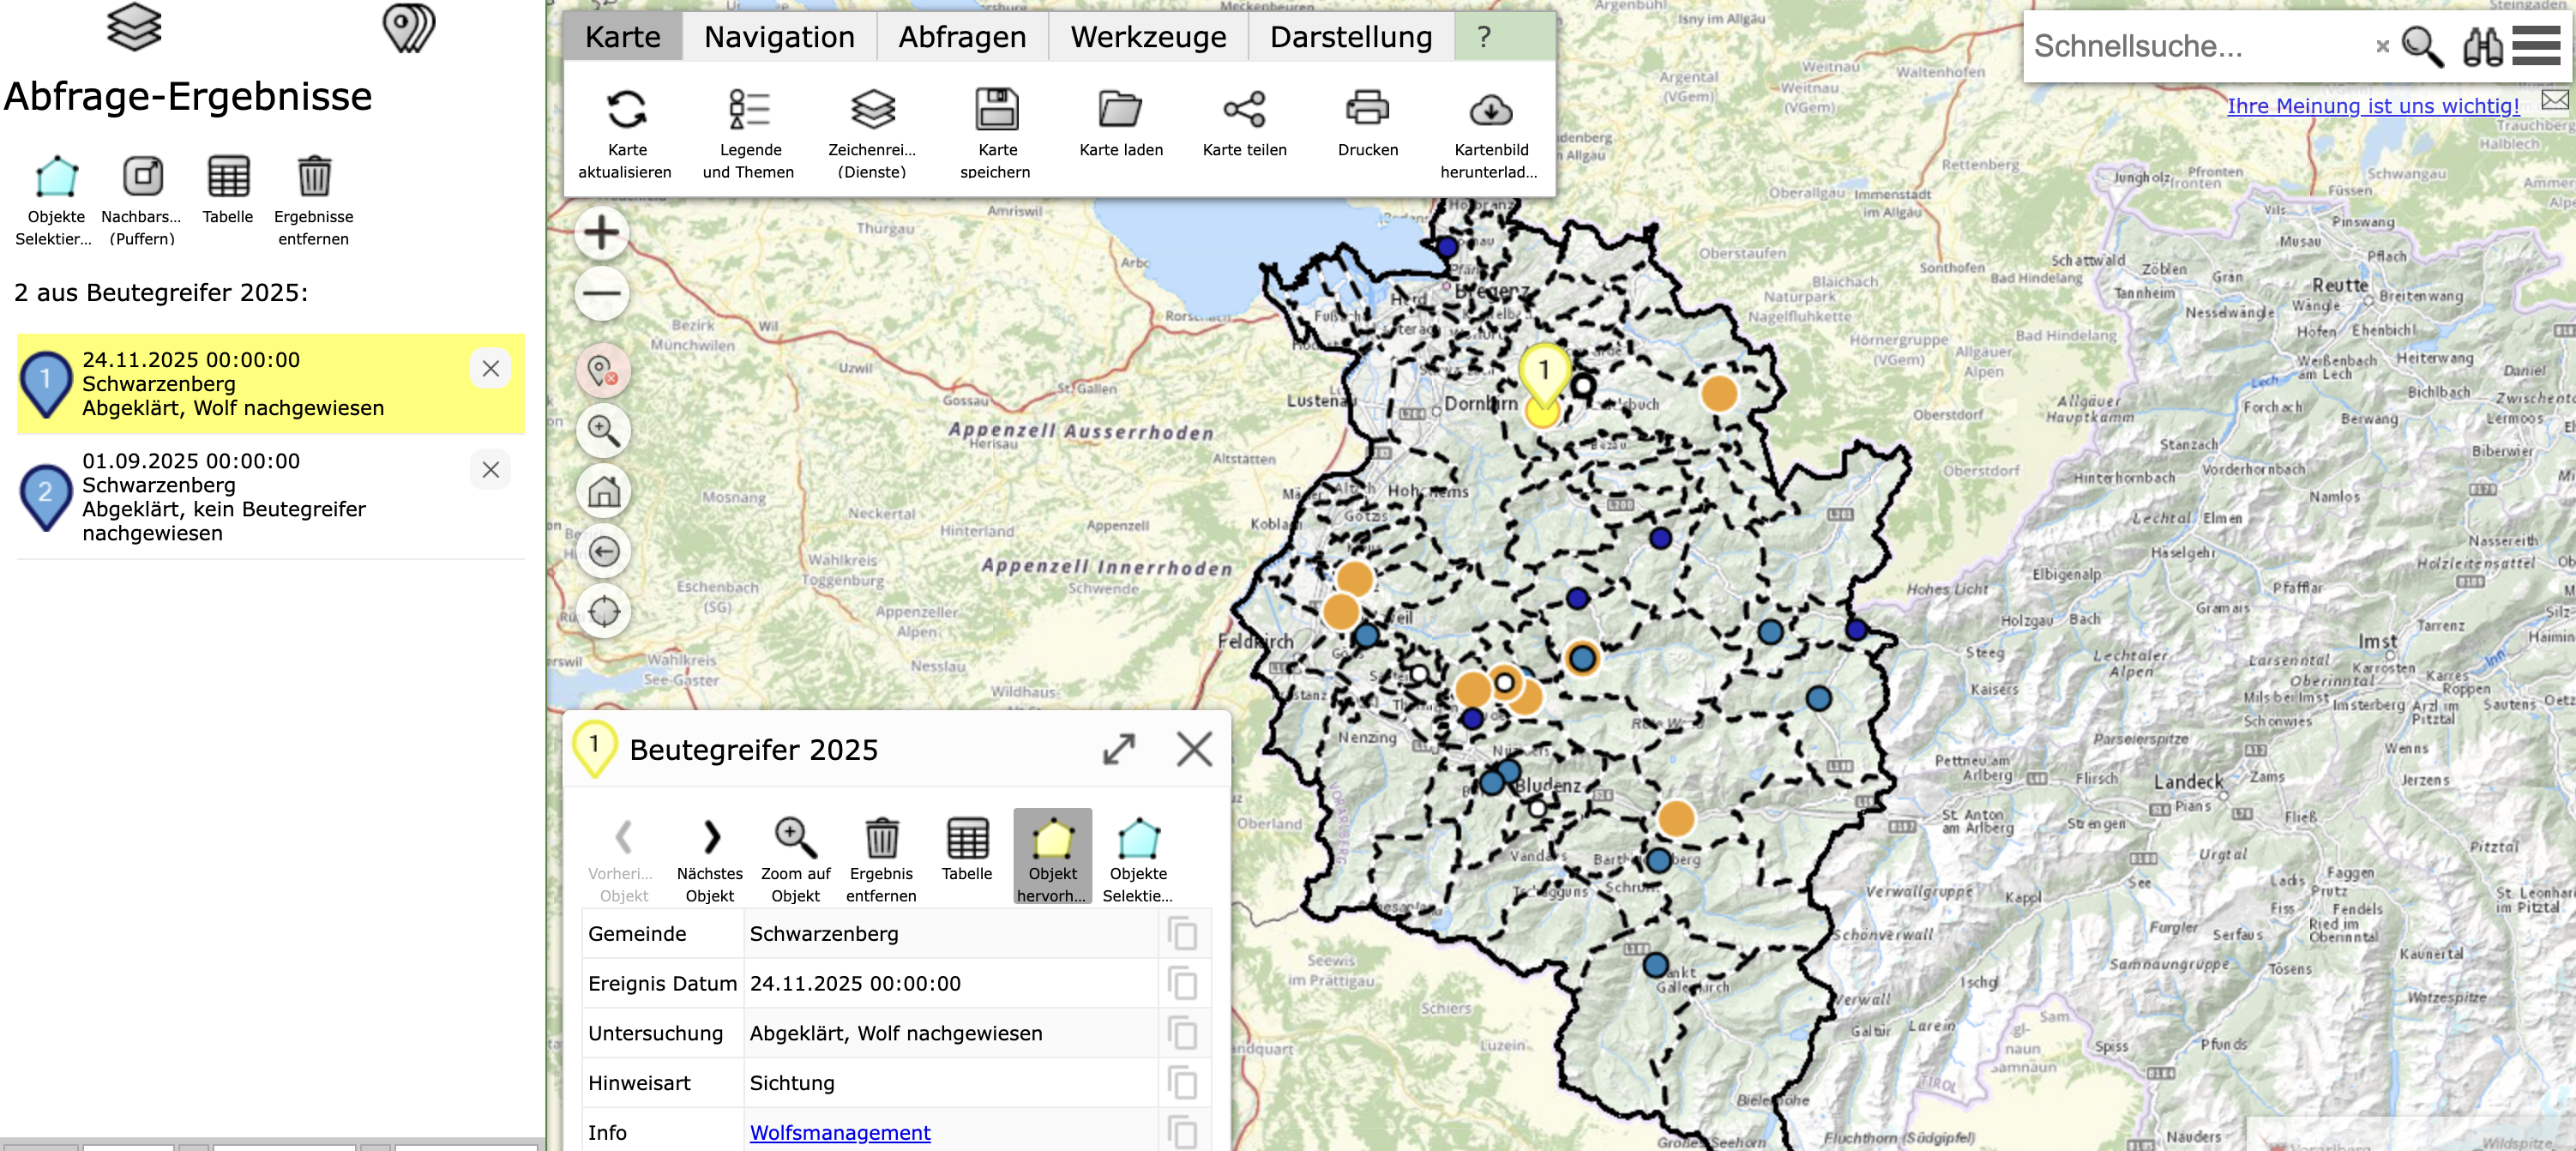The image size is (2576, 1151).
Task: Open the Wolfsmanagement link
Action: coord(840,1133)
